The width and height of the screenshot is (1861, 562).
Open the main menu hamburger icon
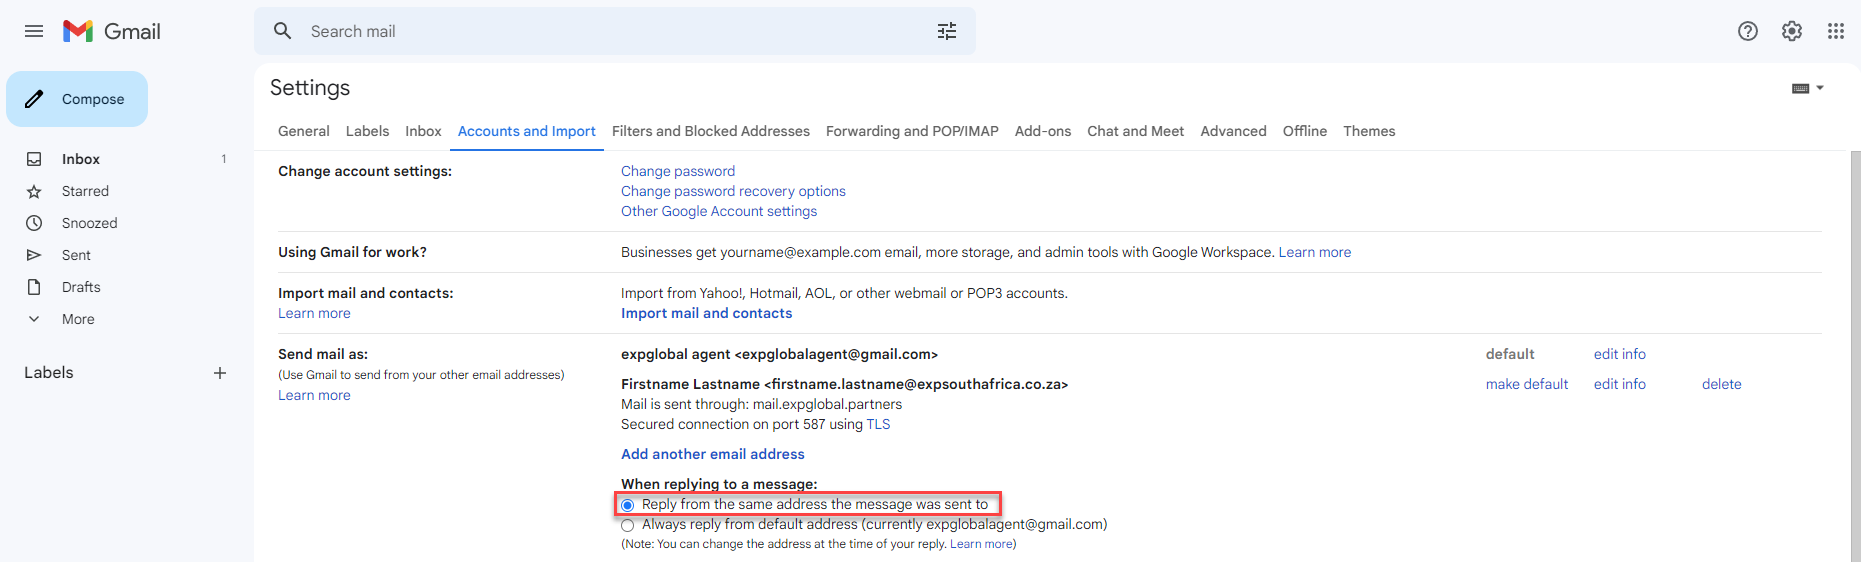tap(34, 31)
